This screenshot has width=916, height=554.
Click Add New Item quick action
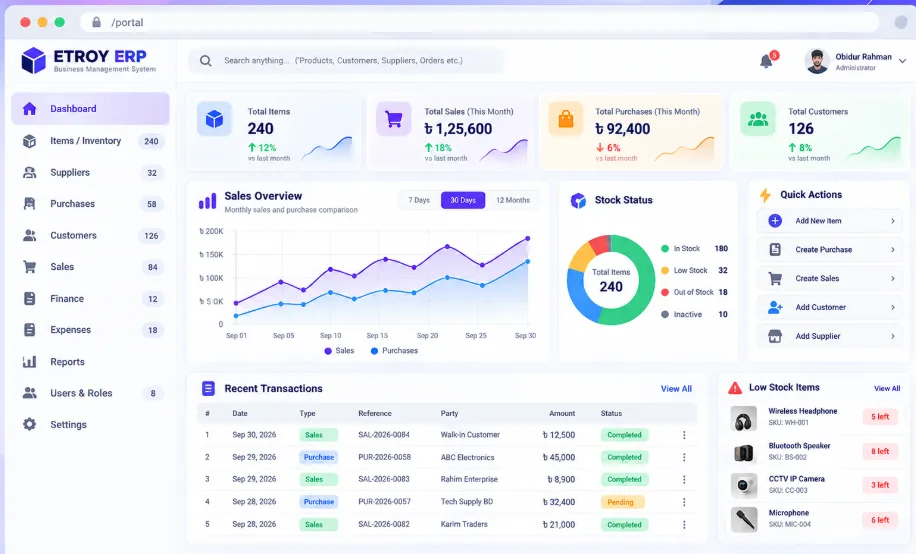pos(830,221)
